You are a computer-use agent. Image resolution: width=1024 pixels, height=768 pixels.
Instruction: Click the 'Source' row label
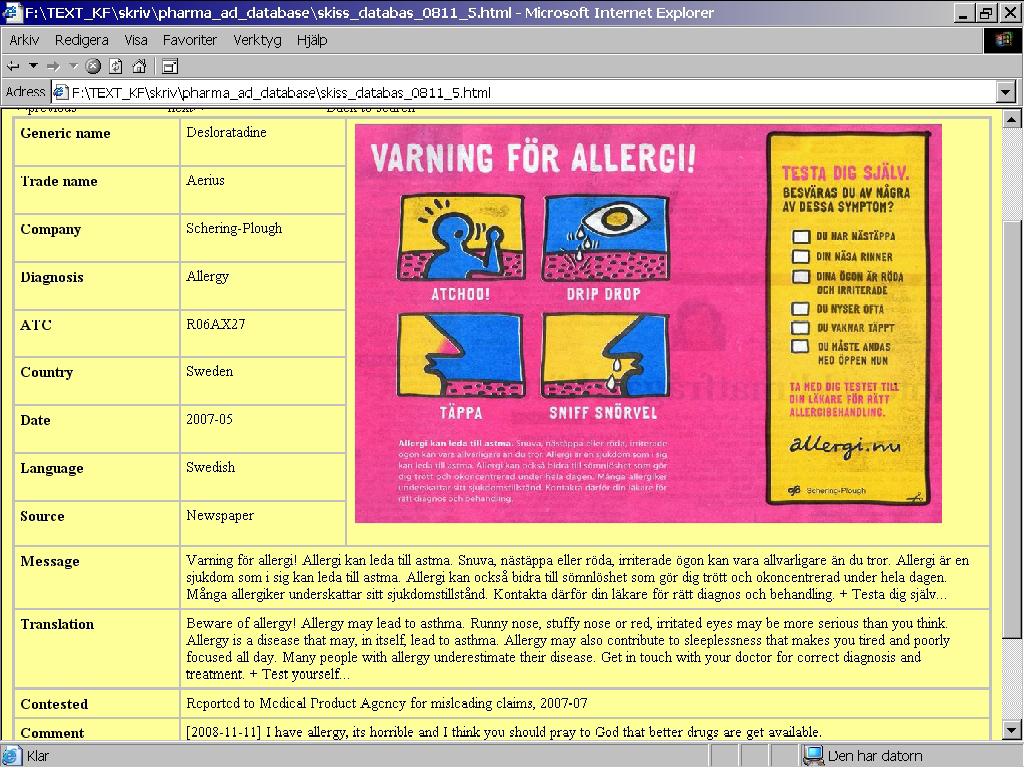(42, 516)
